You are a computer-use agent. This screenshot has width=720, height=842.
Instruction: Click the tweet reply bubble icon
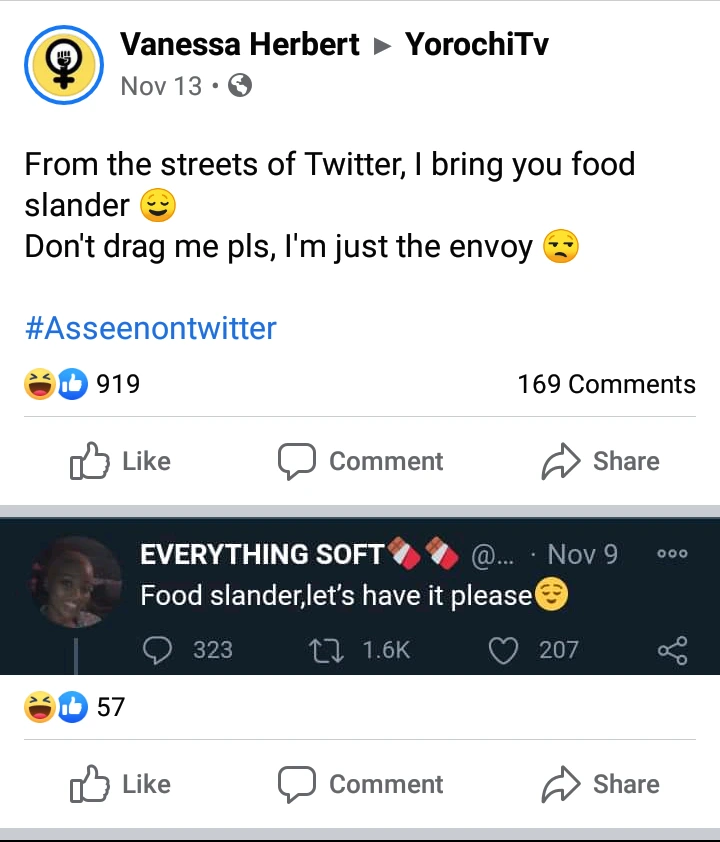tap(158, 650)
